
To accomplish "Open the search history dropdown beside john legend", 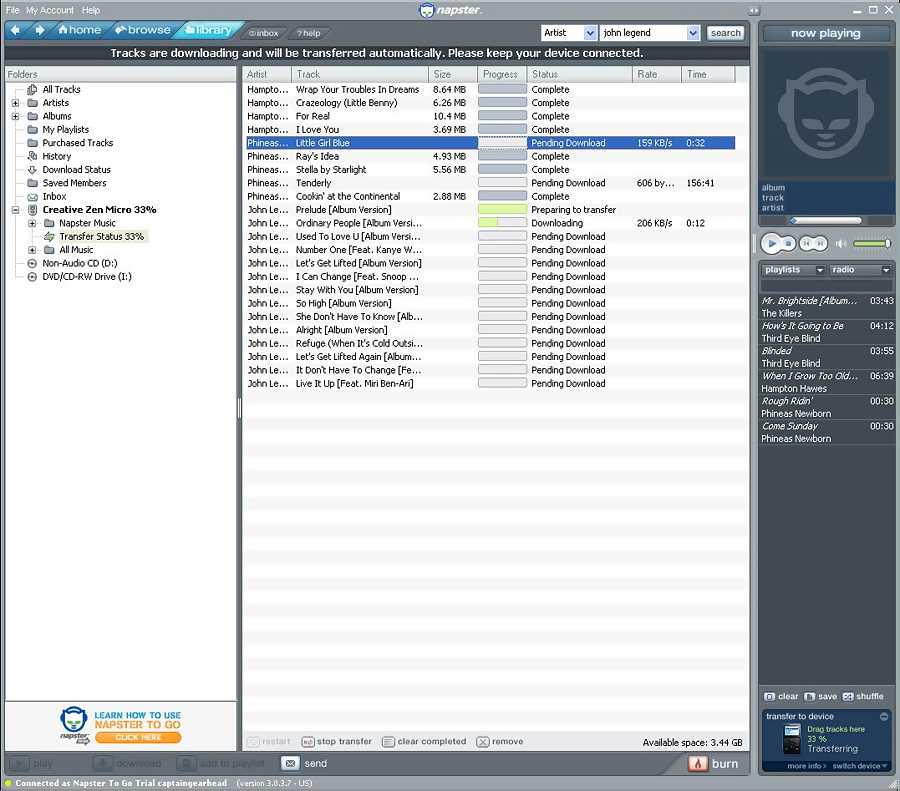I will click(693, 33).
